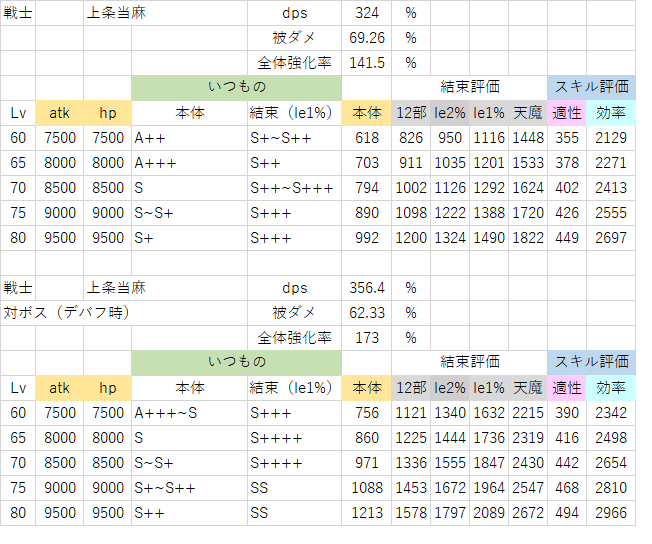Select the 天魔 value 2215

pos(528,413)
